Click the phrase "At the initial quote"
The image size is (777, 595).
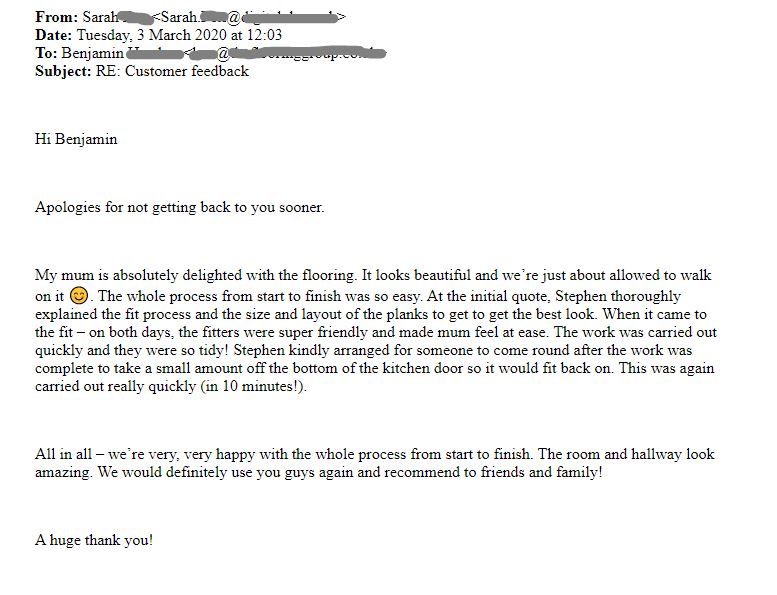point(483,296)
